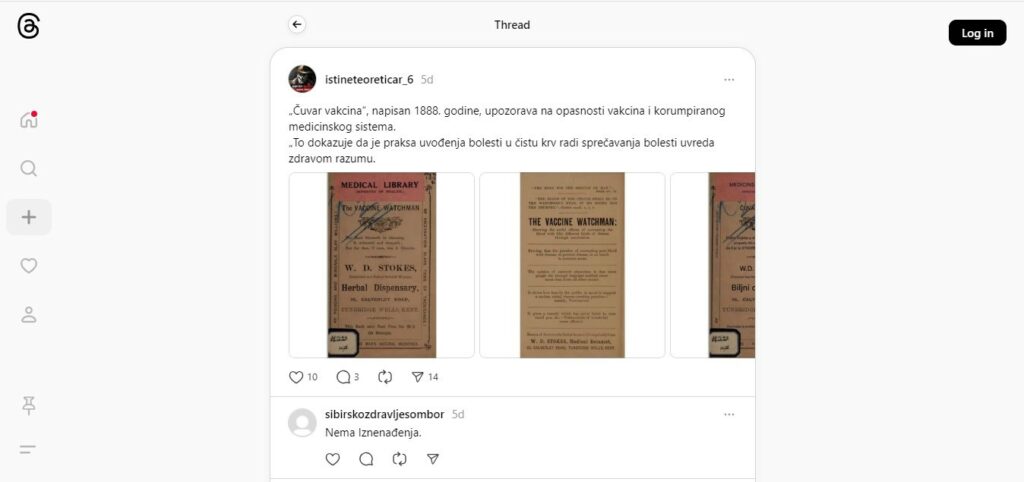The height and width of the screenshot is (482, 1024).
Task: Open istineteoreticar_6 profile link
Action: point(369,80)
